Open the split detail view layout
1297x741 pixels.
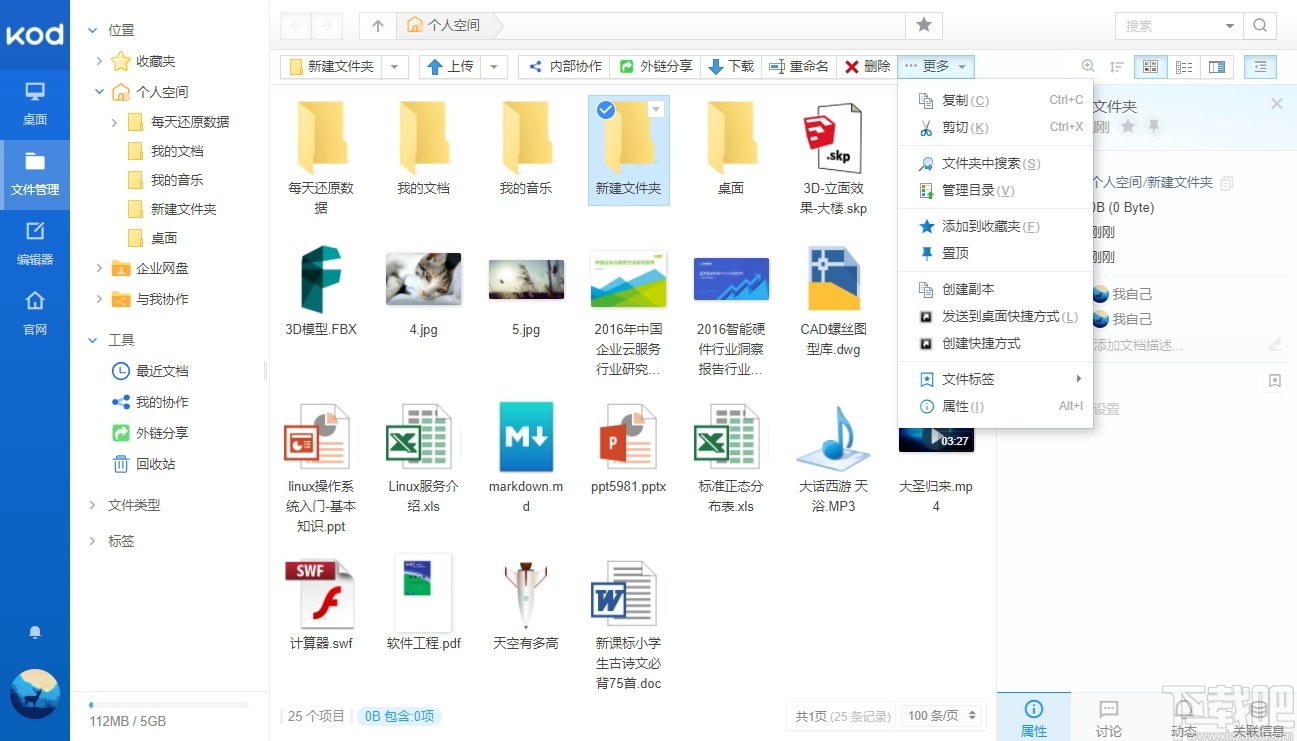1217,66
